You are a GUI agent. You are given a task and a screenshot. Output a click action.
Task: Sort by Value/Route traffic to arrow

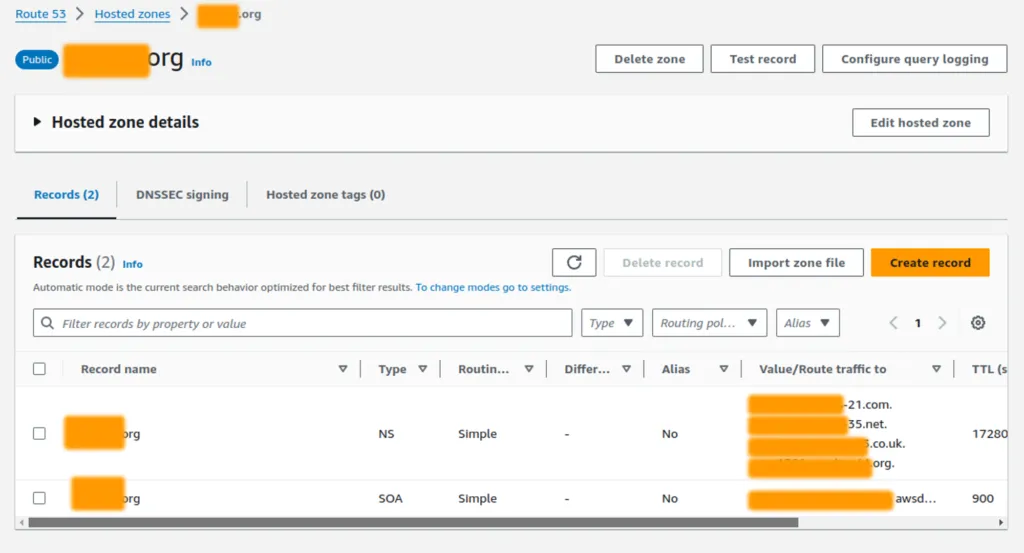tap(936, 369)
